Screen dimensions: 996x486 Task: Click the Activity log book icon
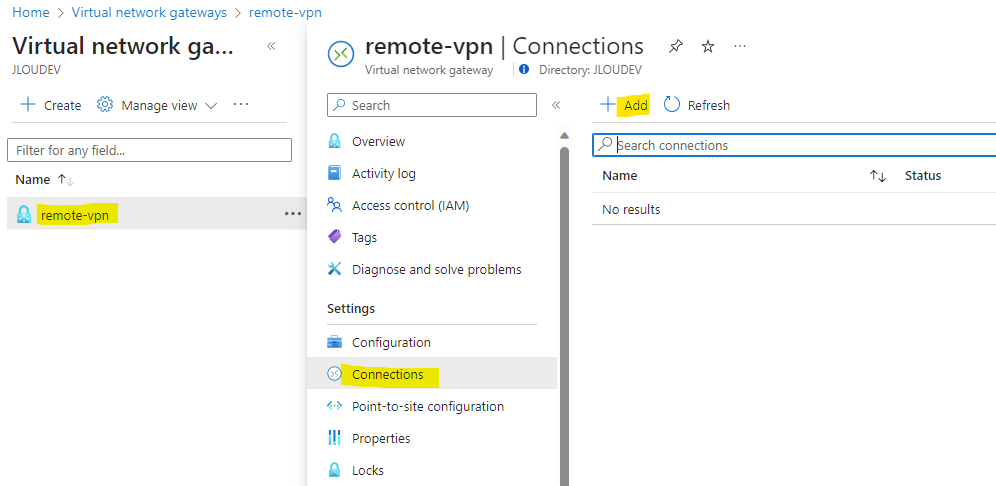click(x=334, y=173)
